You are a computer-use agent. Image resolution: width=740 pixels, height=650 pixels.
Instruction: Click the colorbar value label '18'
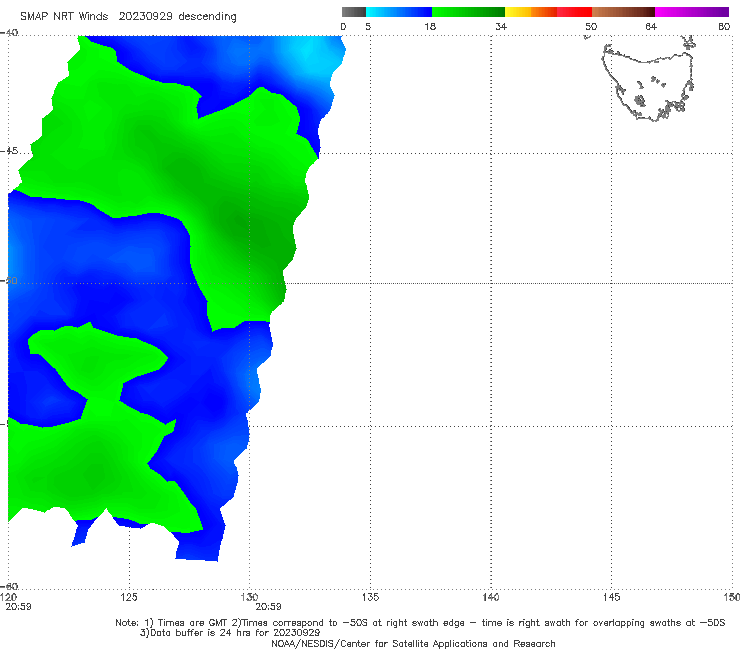(430, 27)
